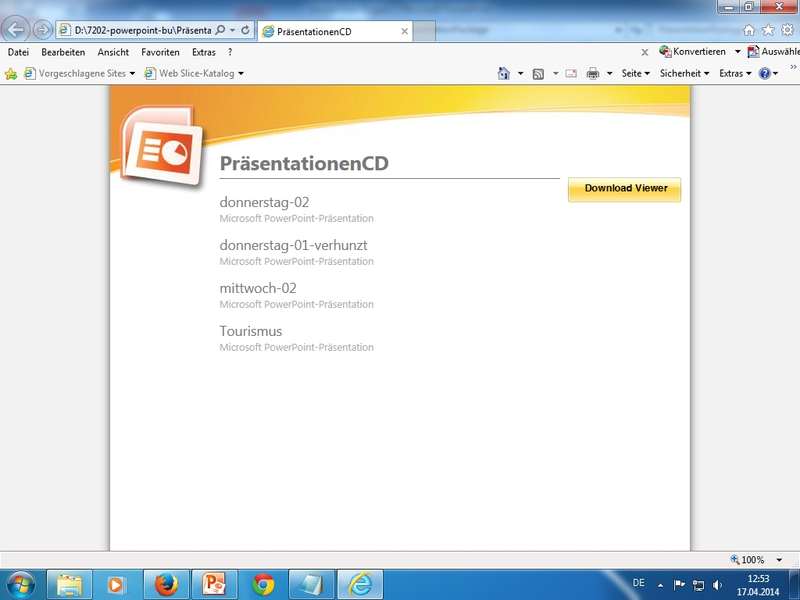Image resolution: width=800 pixels, height=600 pixels.
Task: Select the PräsentationenCD browser tab
Action: (335, 32)
